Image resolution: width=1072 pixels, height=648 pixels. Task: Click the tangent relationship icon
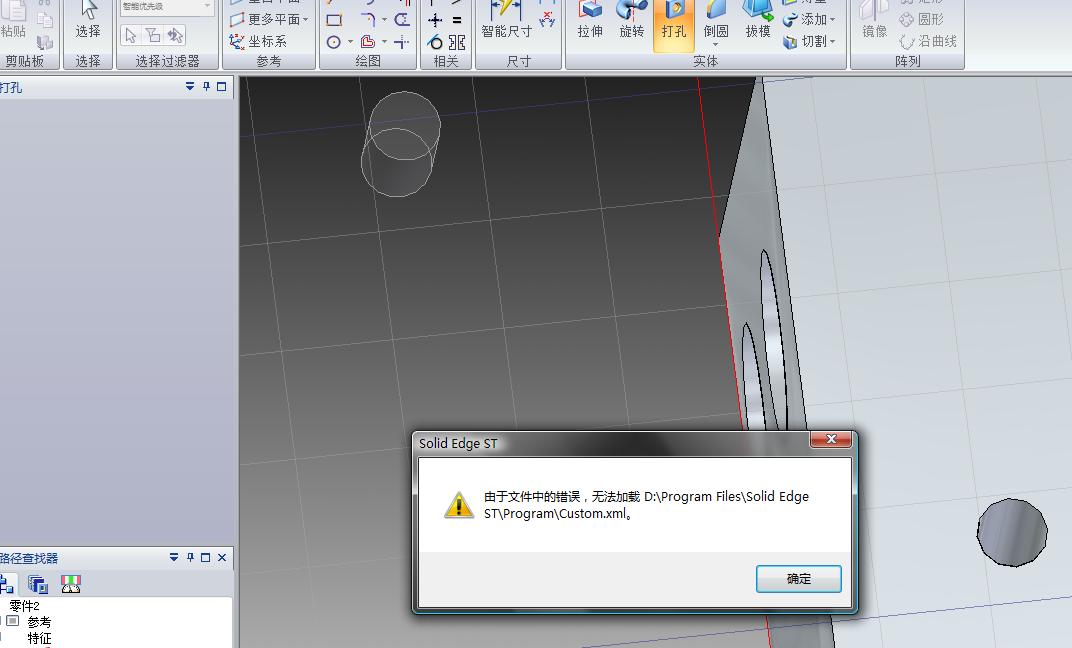coord(435,42)
